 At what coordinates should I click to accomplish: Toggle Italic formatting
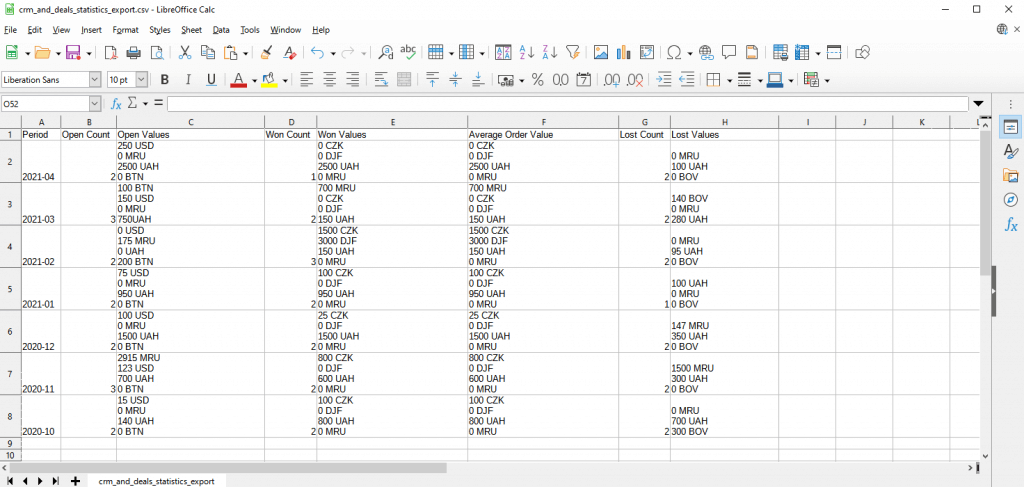coord(188,80)
